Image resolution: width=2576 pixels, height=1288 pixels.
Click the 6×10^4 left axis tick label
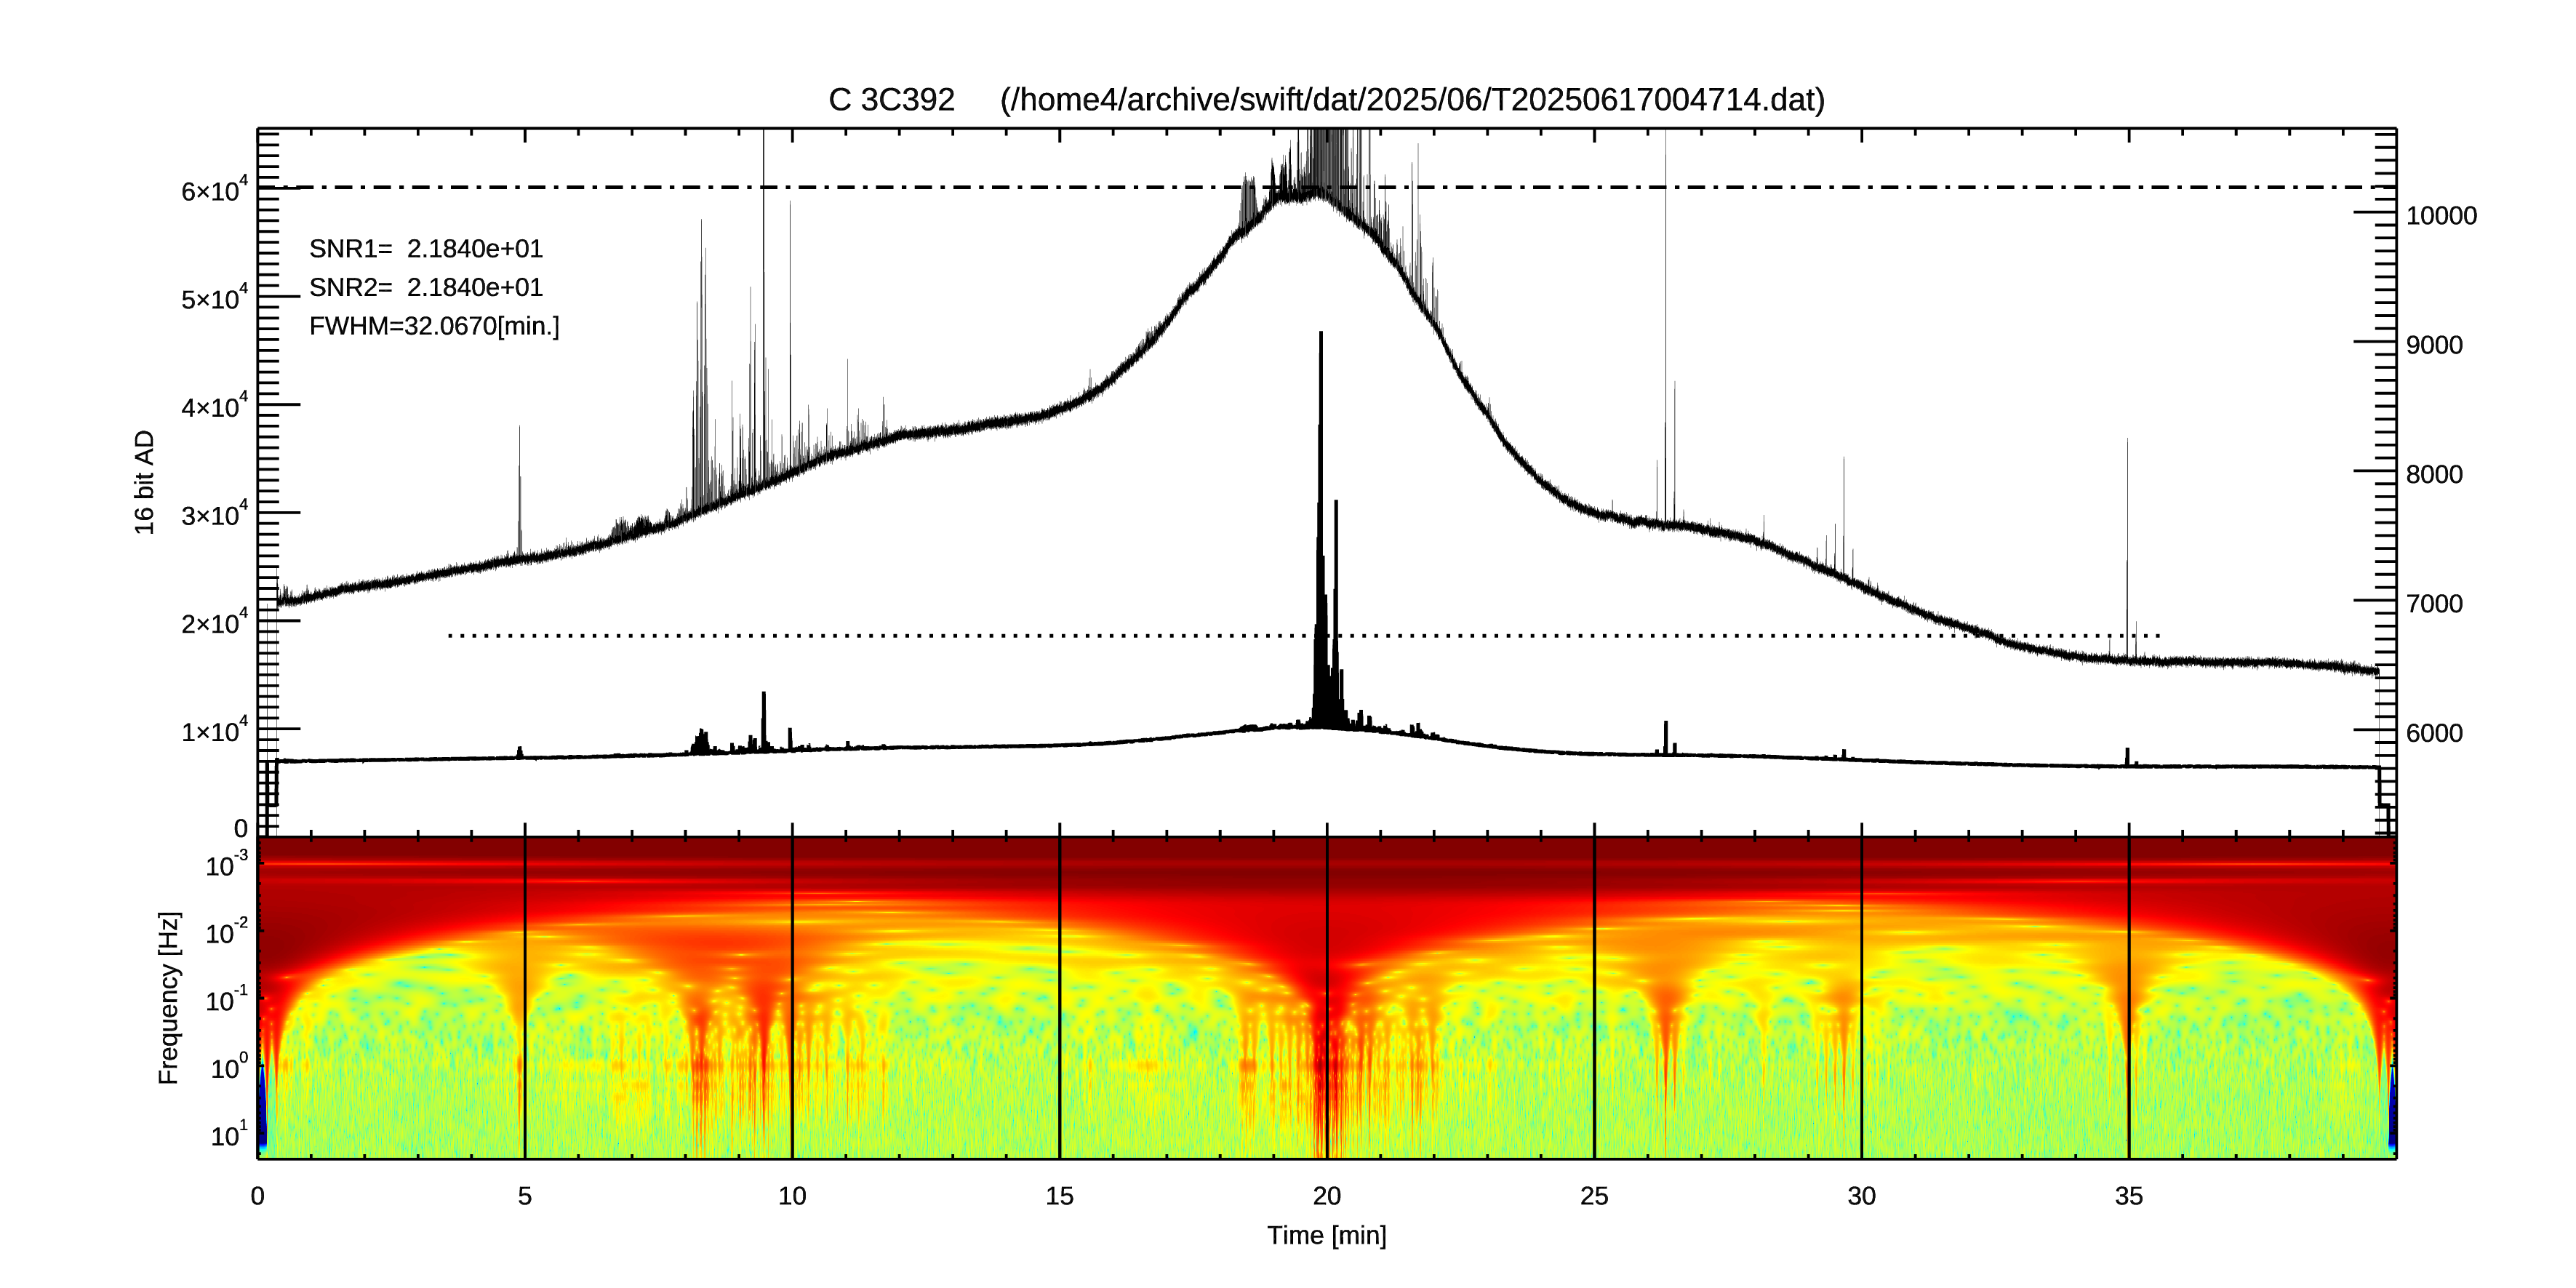[x=214, y=190]
